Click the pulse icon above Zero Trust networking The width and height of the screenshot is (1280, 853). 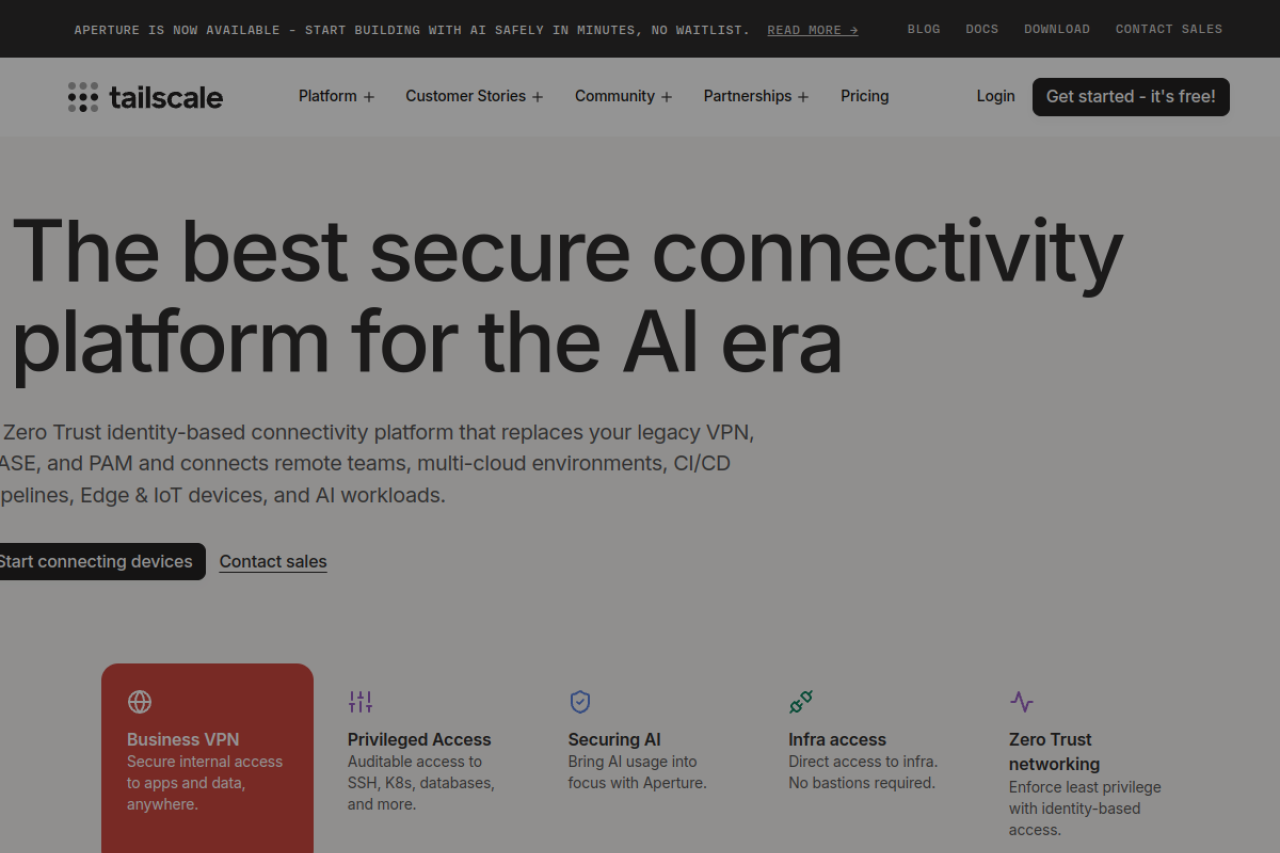(x=1021, y=702)
